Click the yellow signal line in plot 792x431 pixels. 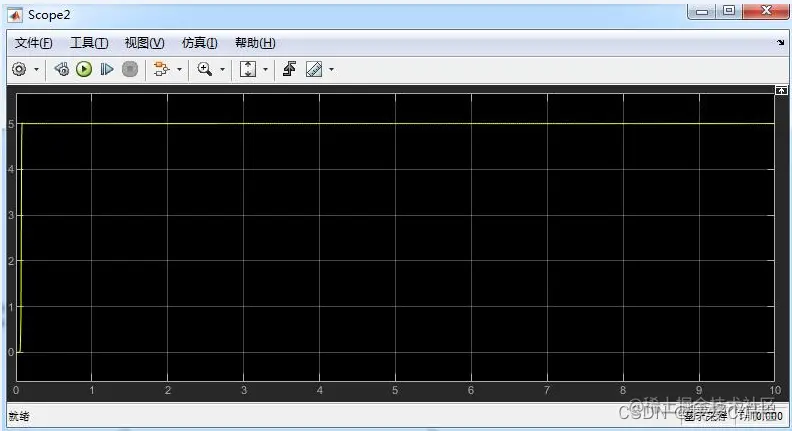(395, 123)
